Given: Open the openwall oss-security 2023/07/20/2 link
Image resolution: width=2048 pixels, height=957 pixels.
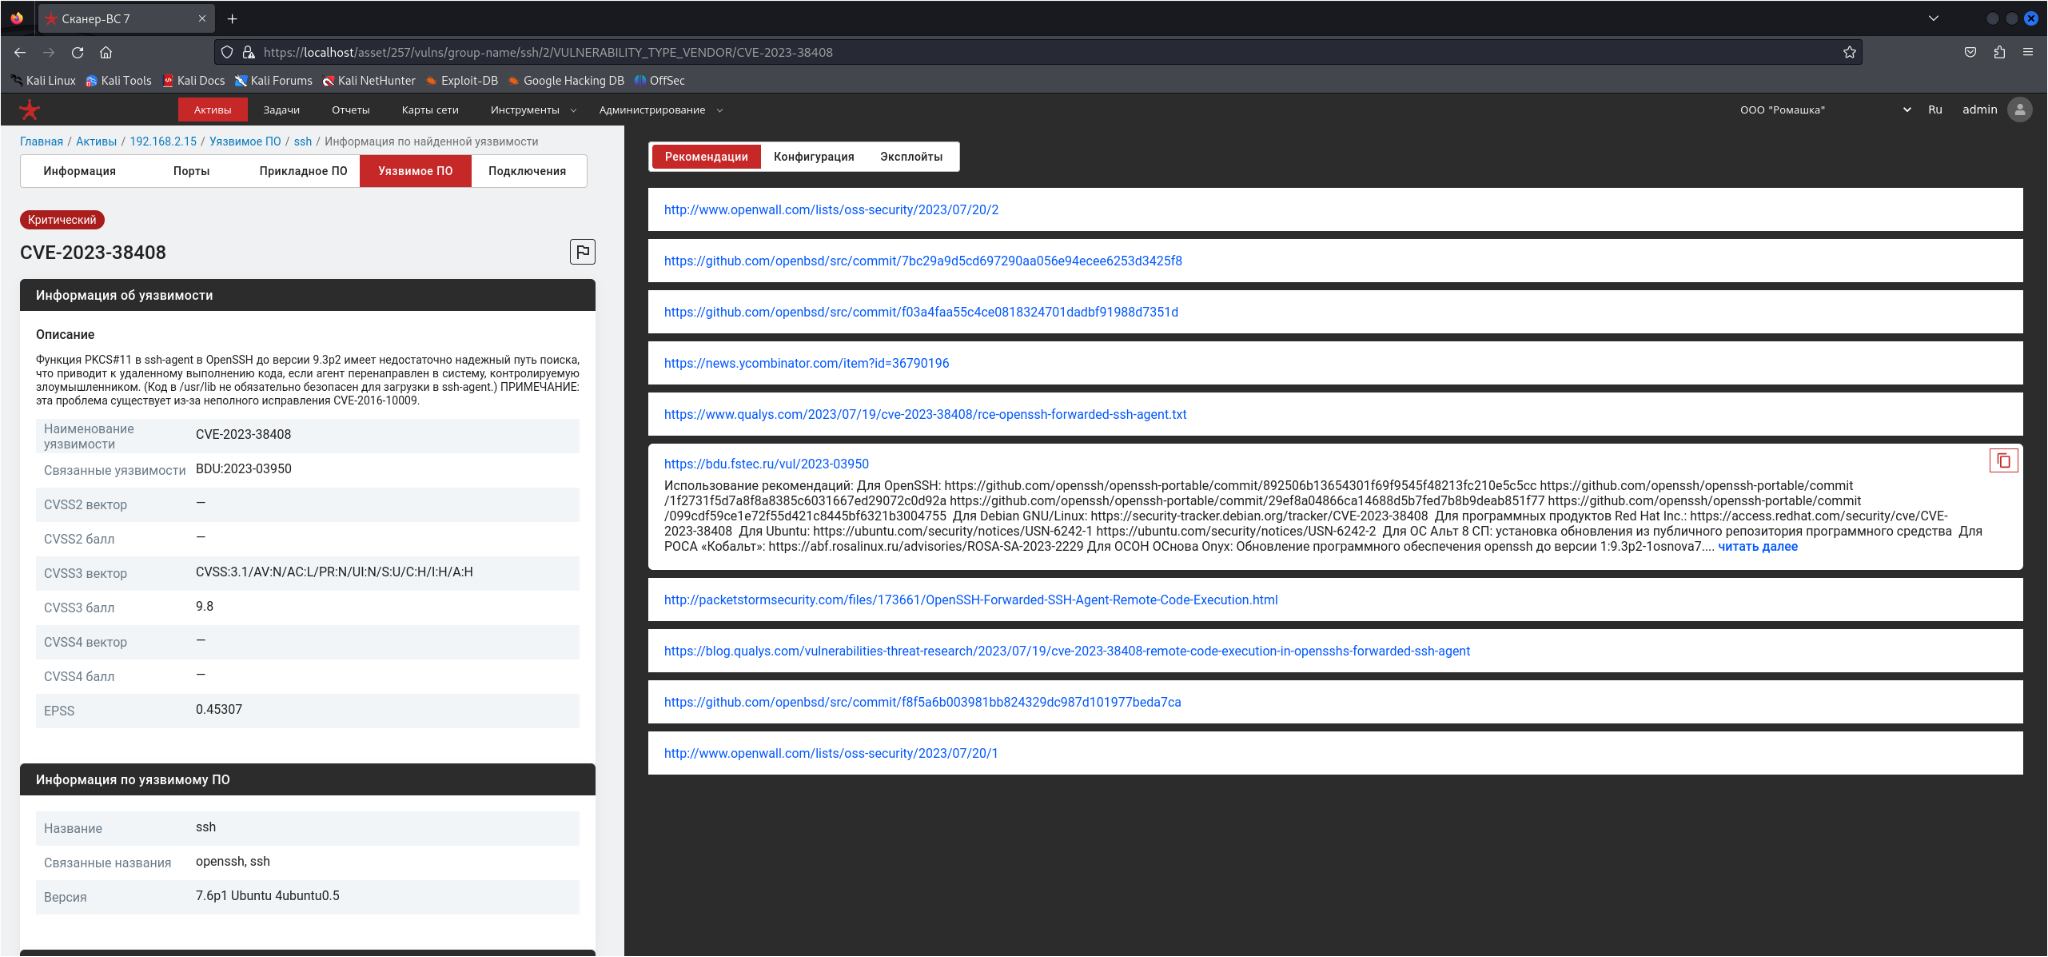Looking at the screenshot, I should (x=831, y=210).
